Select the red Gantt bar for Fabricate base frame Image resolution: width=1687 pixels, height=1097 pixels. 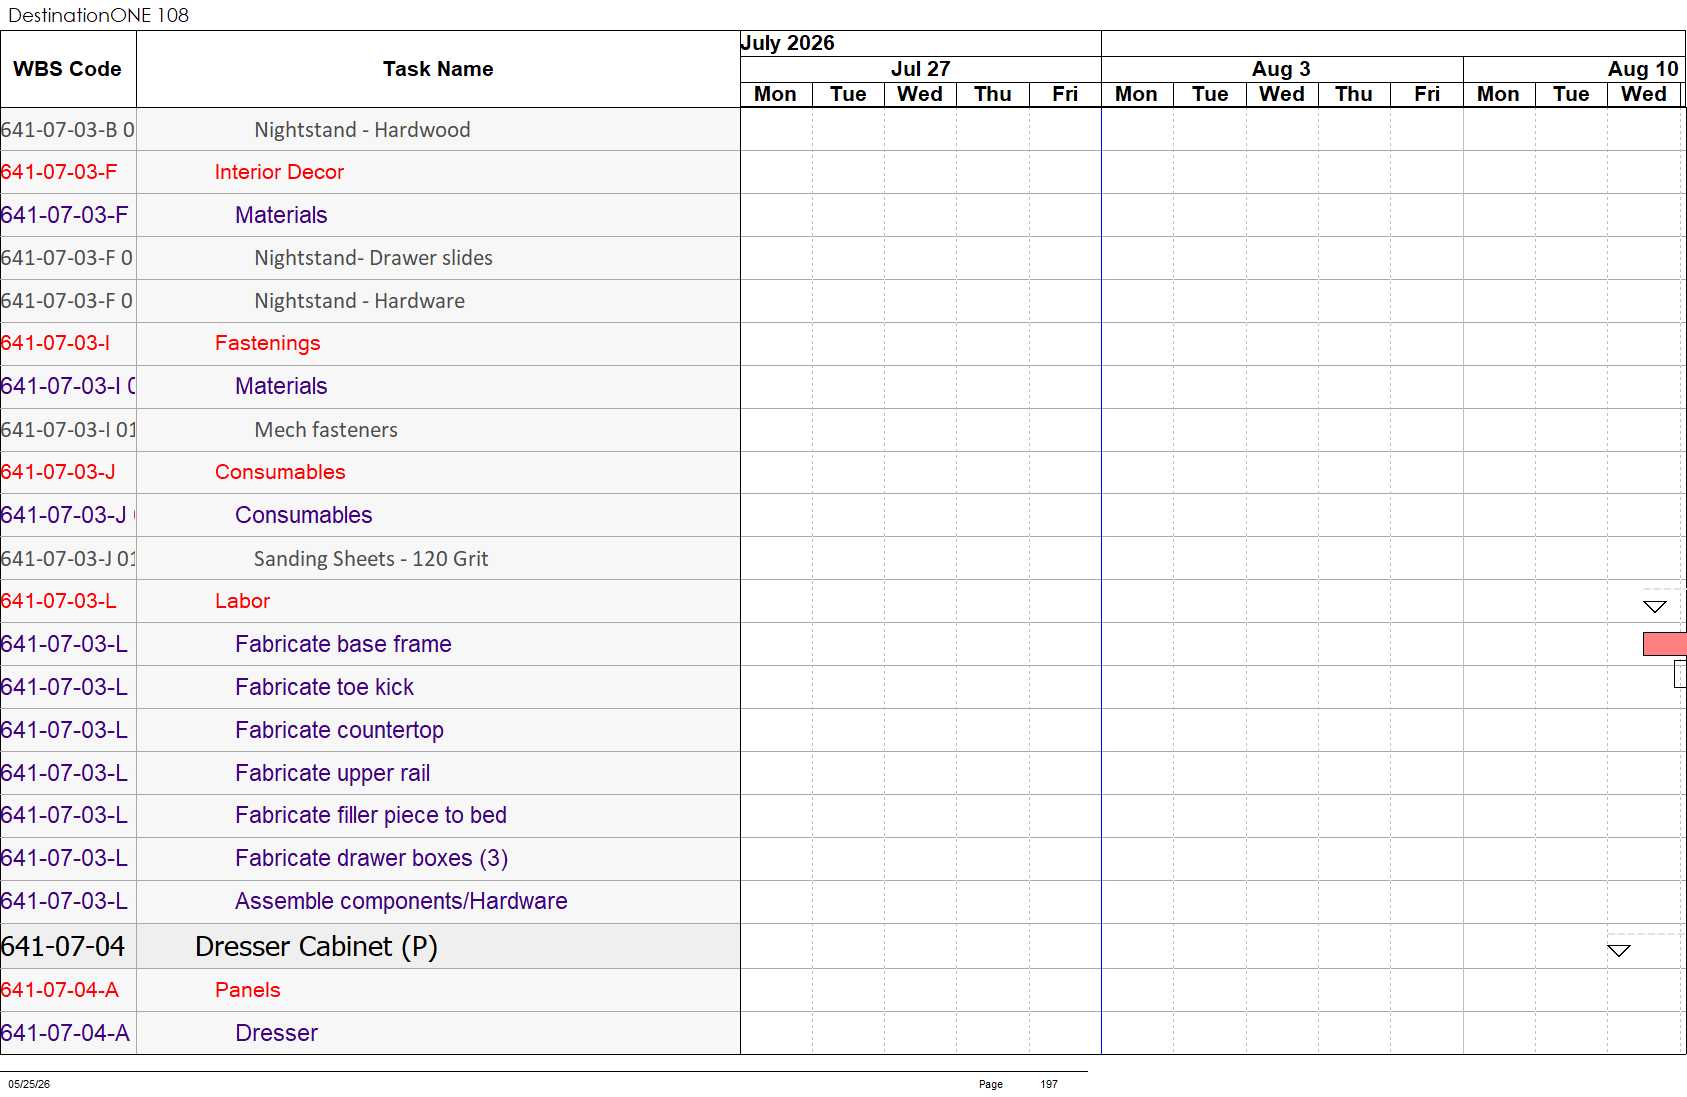click(1665, 644)
